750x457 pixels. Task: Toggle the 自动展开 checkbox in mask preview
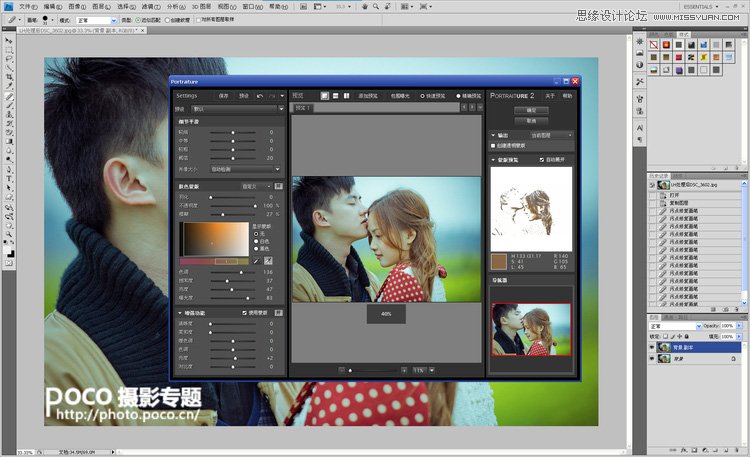click(x=541, y=159)
